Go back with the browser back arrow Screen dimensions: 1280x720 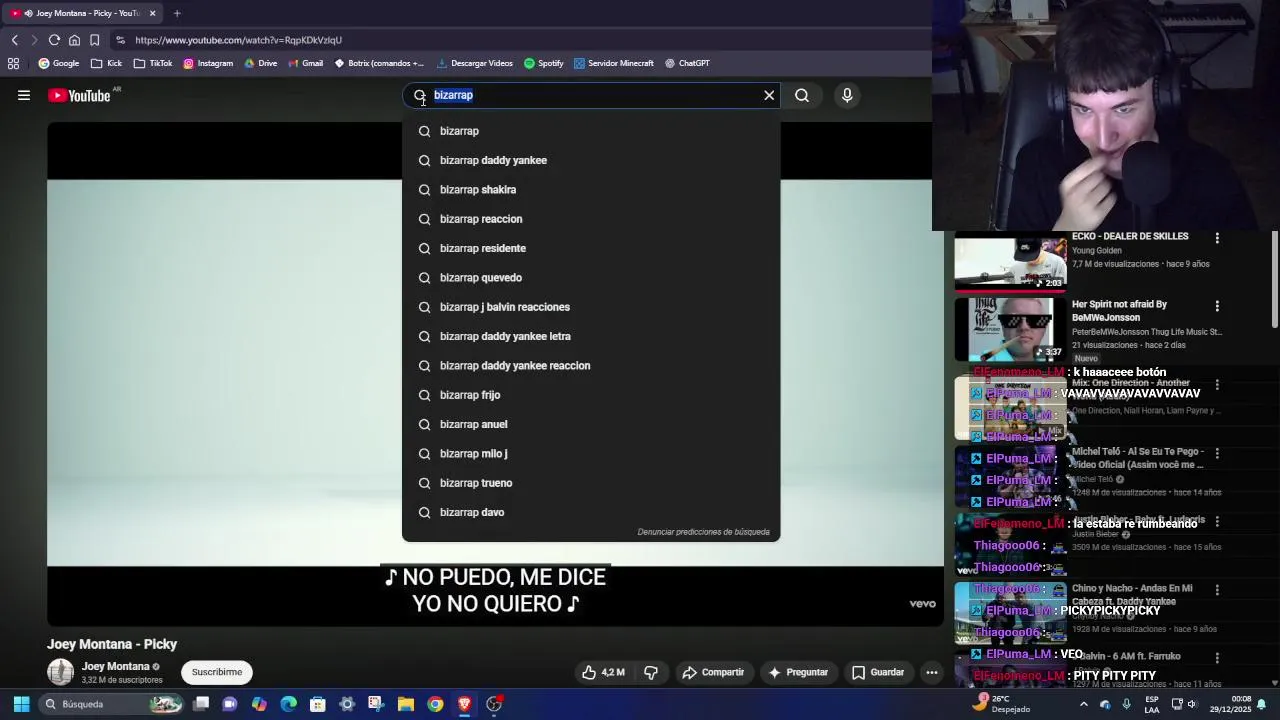[15, 40]
